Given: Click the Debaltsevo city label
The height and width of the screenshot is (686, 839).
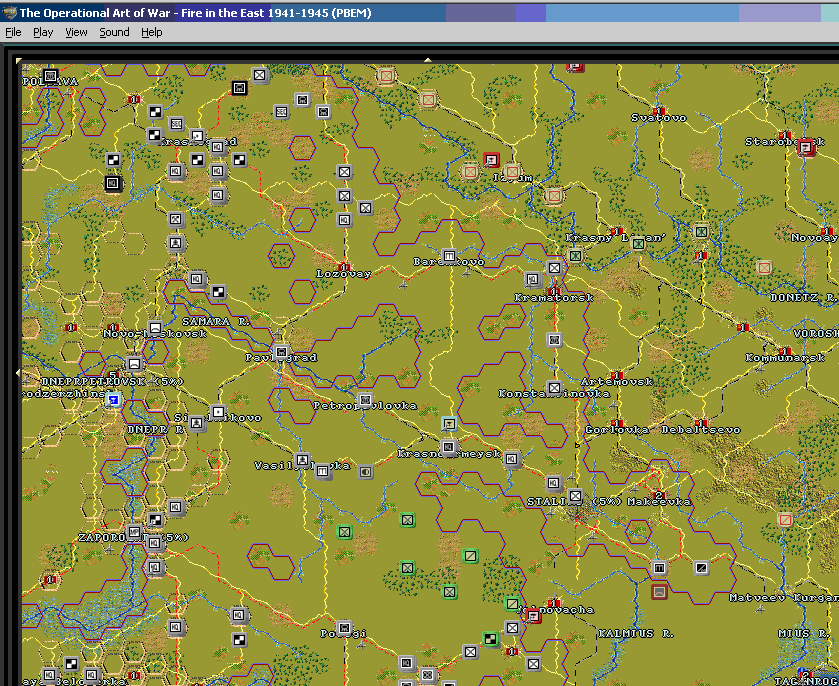Looking at the screenshot, I should (x=701, y=430).
